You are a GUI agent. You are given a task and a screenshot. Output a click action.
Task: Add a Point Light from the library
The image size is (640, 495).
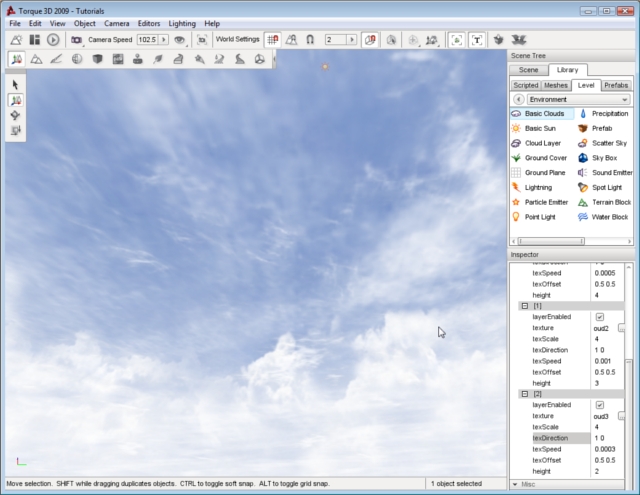(539, 216)
